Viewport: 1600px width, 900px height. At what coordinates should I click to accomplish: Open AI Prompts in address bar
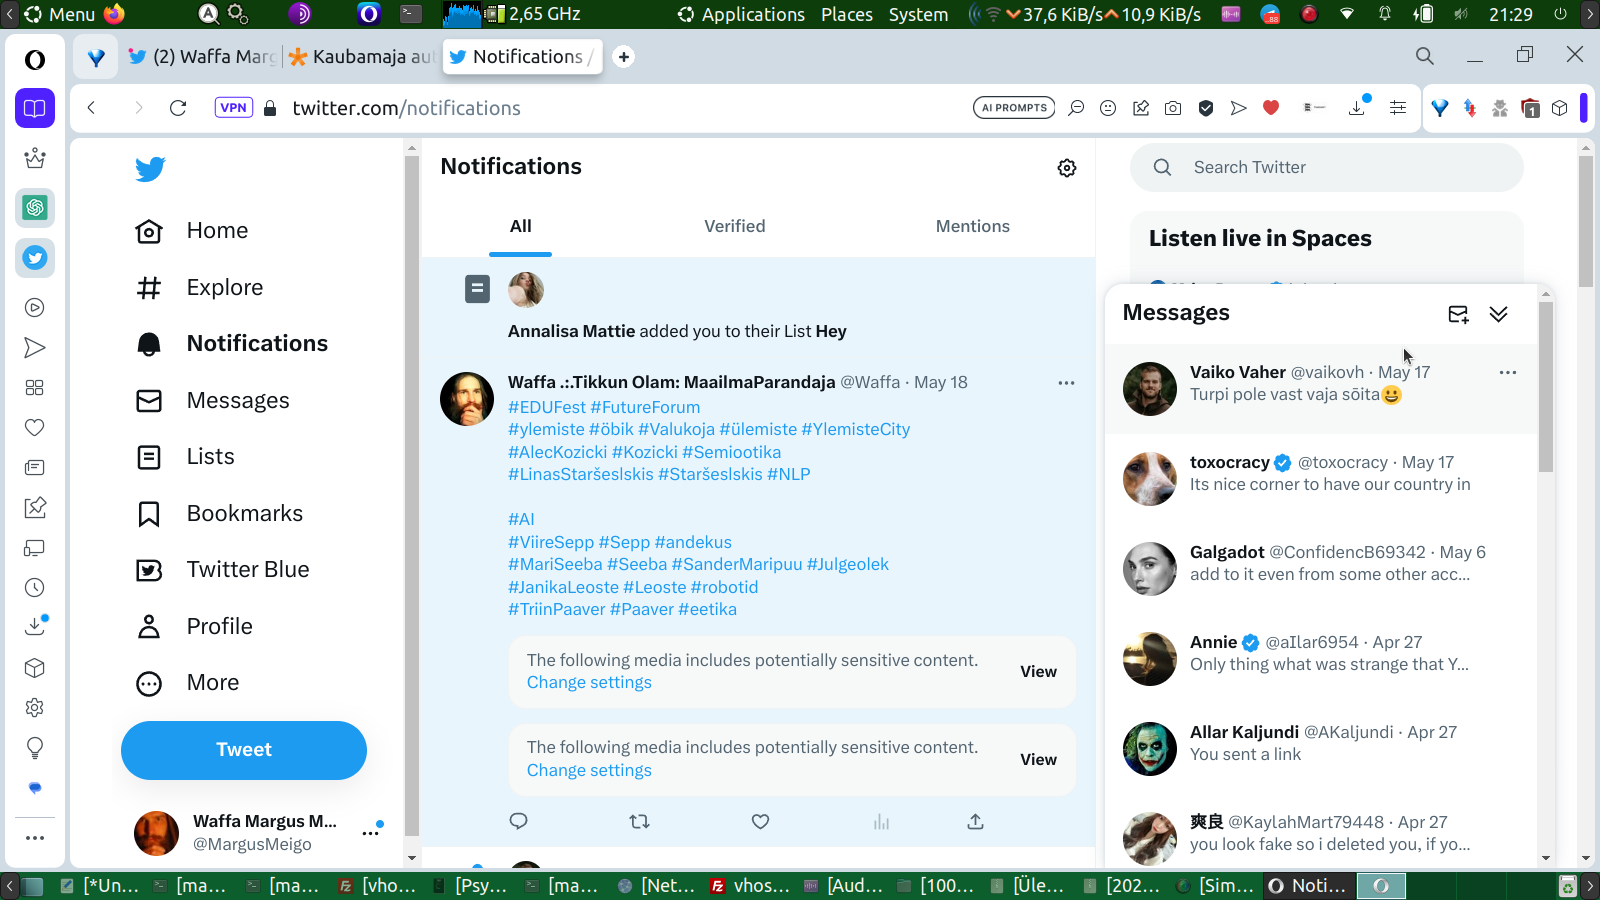click(x=1014, y=108)
